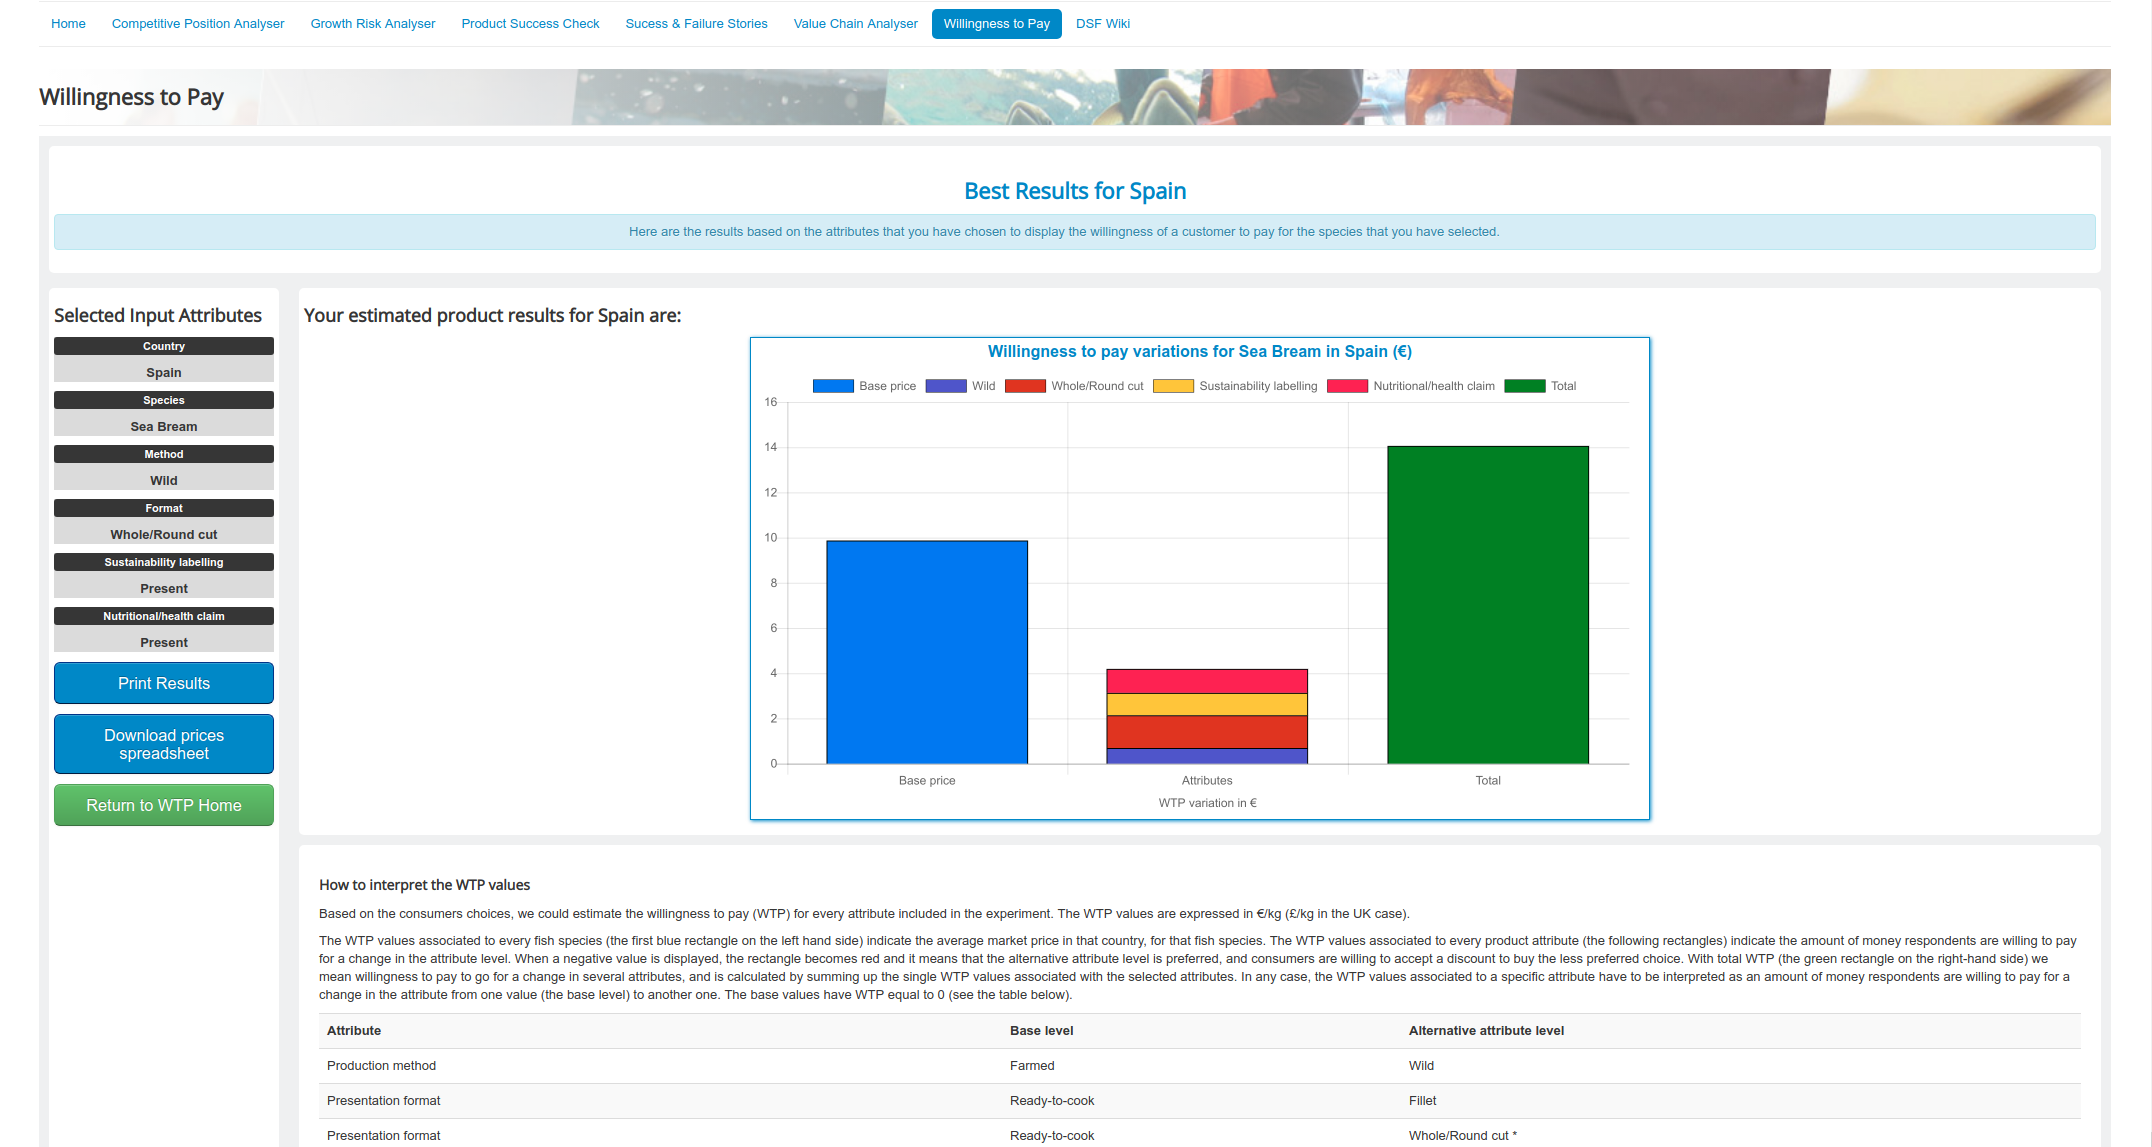Viewport: 2152px width, 1147px height.
Task: Click the Print Results button
Action: coord(164,683)
